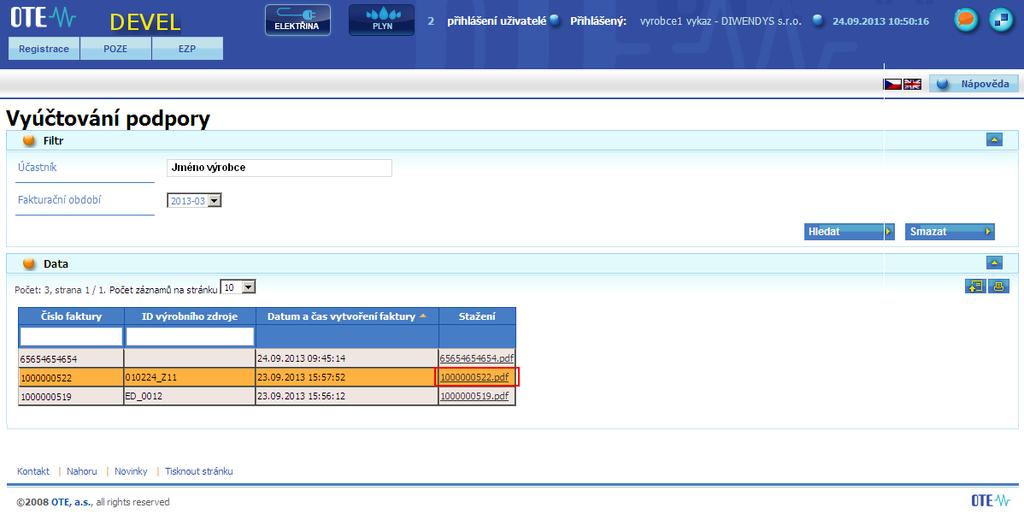Click the print table icon
Image resolution: width=1024 pixels, height=514 pixels.
[x=999, y=286]
